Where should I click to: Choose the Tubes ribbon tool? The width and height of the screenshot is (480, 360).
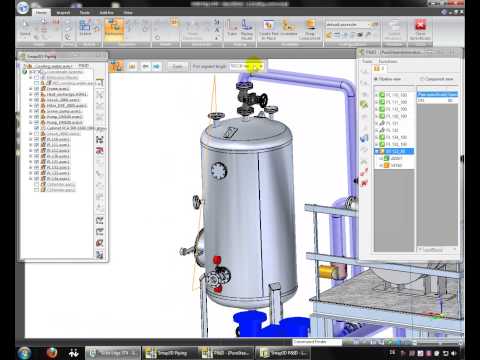click(x=232, y=28)
